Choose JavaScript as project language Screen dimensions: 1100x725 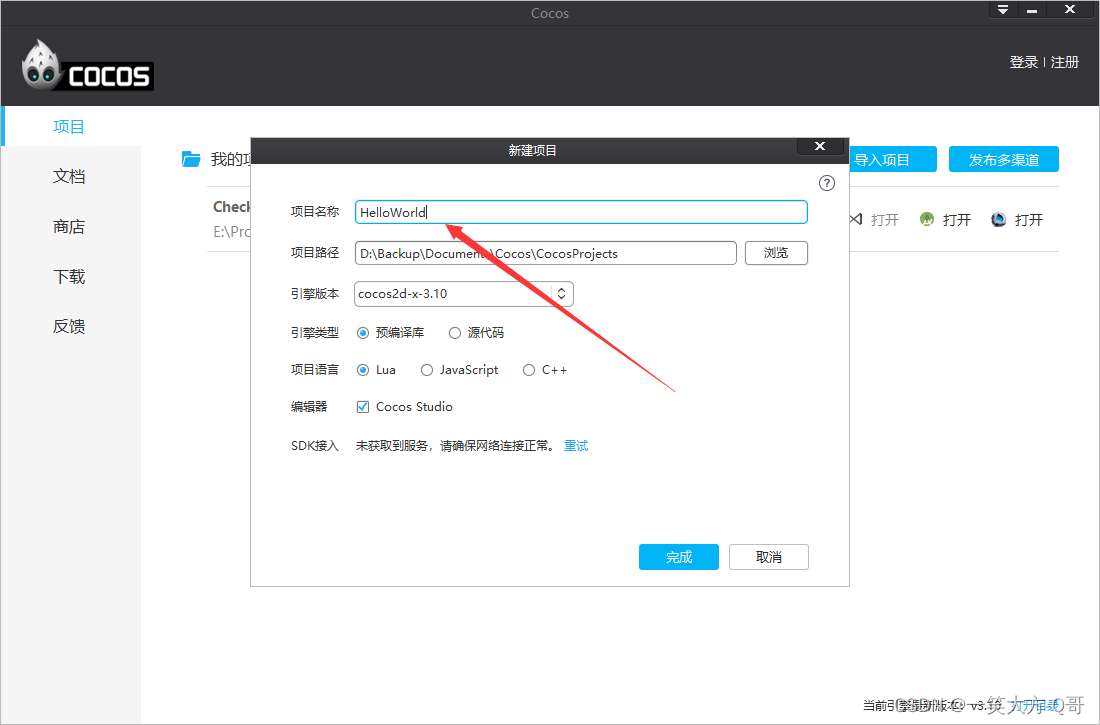coord(427,369)
